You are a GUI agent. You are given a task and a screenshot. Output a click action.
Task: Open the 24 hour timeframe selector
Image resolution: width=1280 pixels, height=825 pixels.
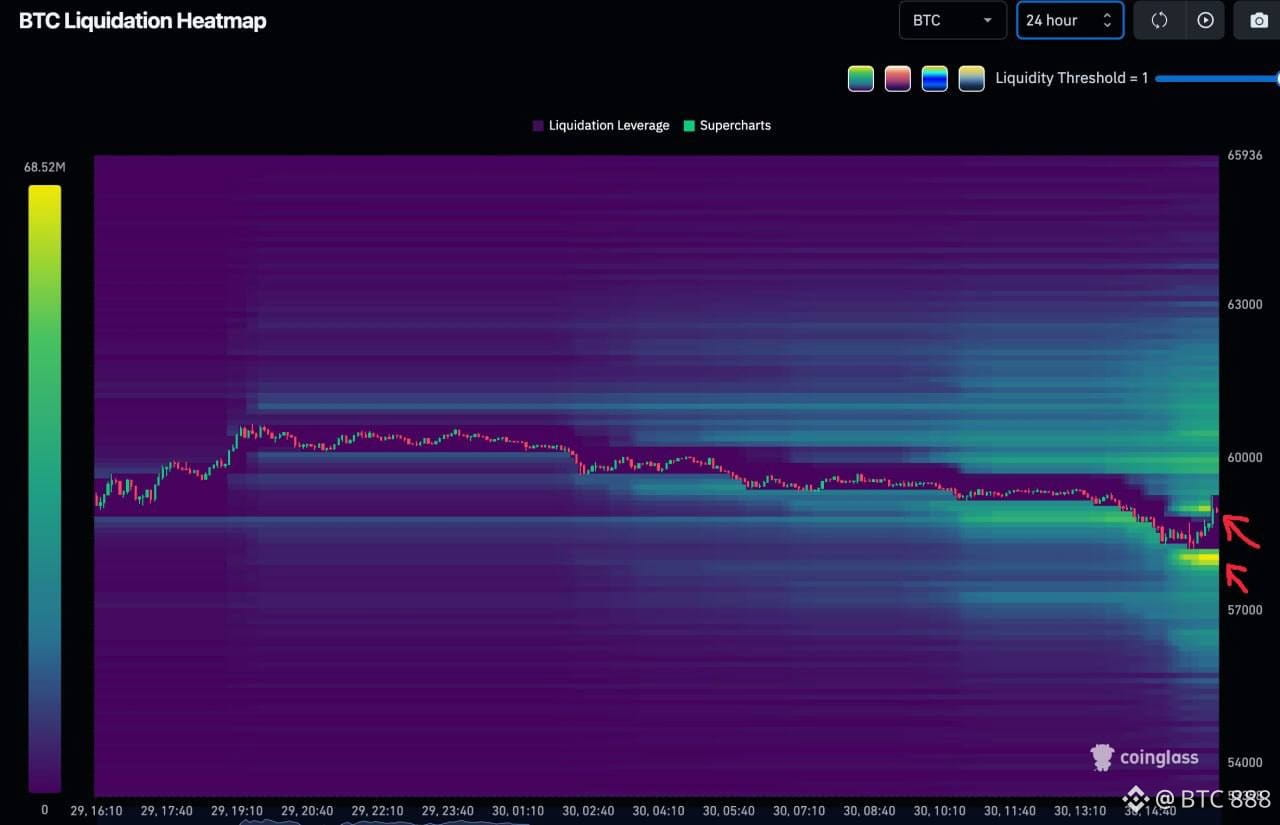[1070, 20]
